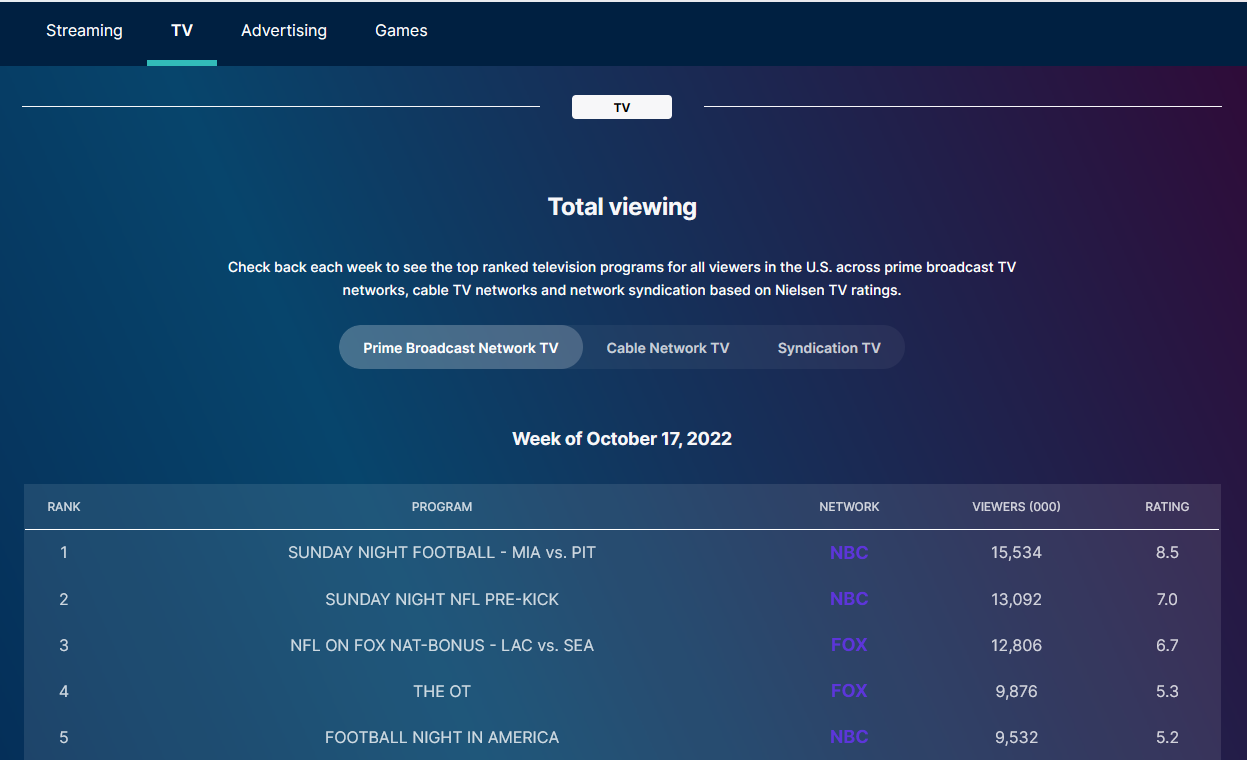Image resolution: width=1247 pixels, height=760 pixels.
Task: Select THE OT program entry
Action: point(442,691)
